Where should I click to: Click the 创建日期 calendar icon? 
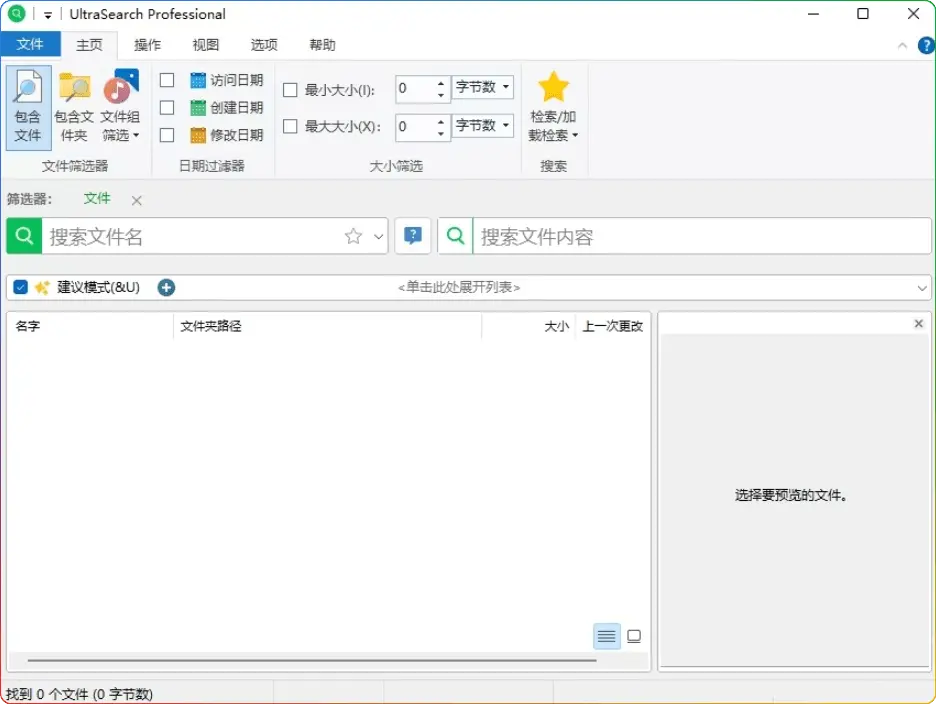pyautogui.click(x=198, y=107)
